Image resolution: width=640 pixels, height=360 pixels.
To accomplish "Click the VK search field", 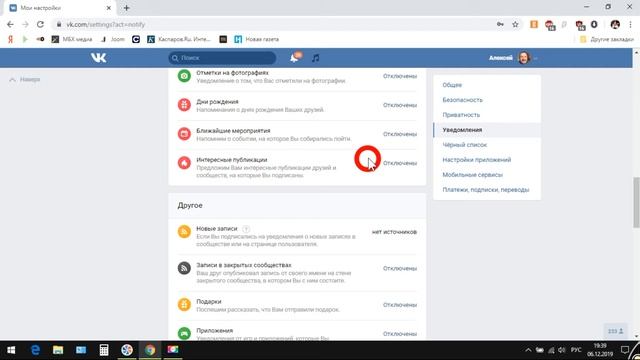I will click(x=222, y=58).
